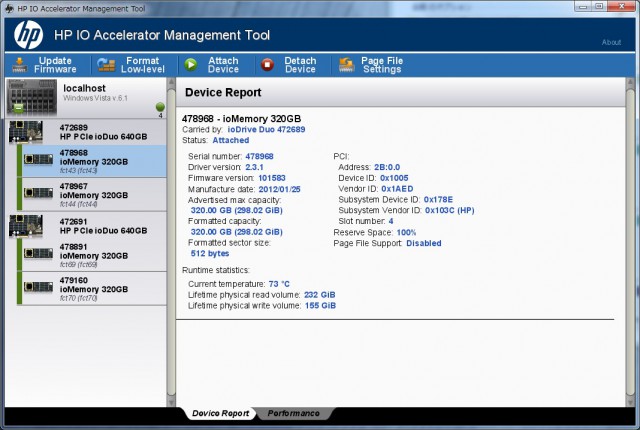Switch to the Device Report tab
This screenshot has height=430, width=640.
pyautogui.click(x=220, y=413)
